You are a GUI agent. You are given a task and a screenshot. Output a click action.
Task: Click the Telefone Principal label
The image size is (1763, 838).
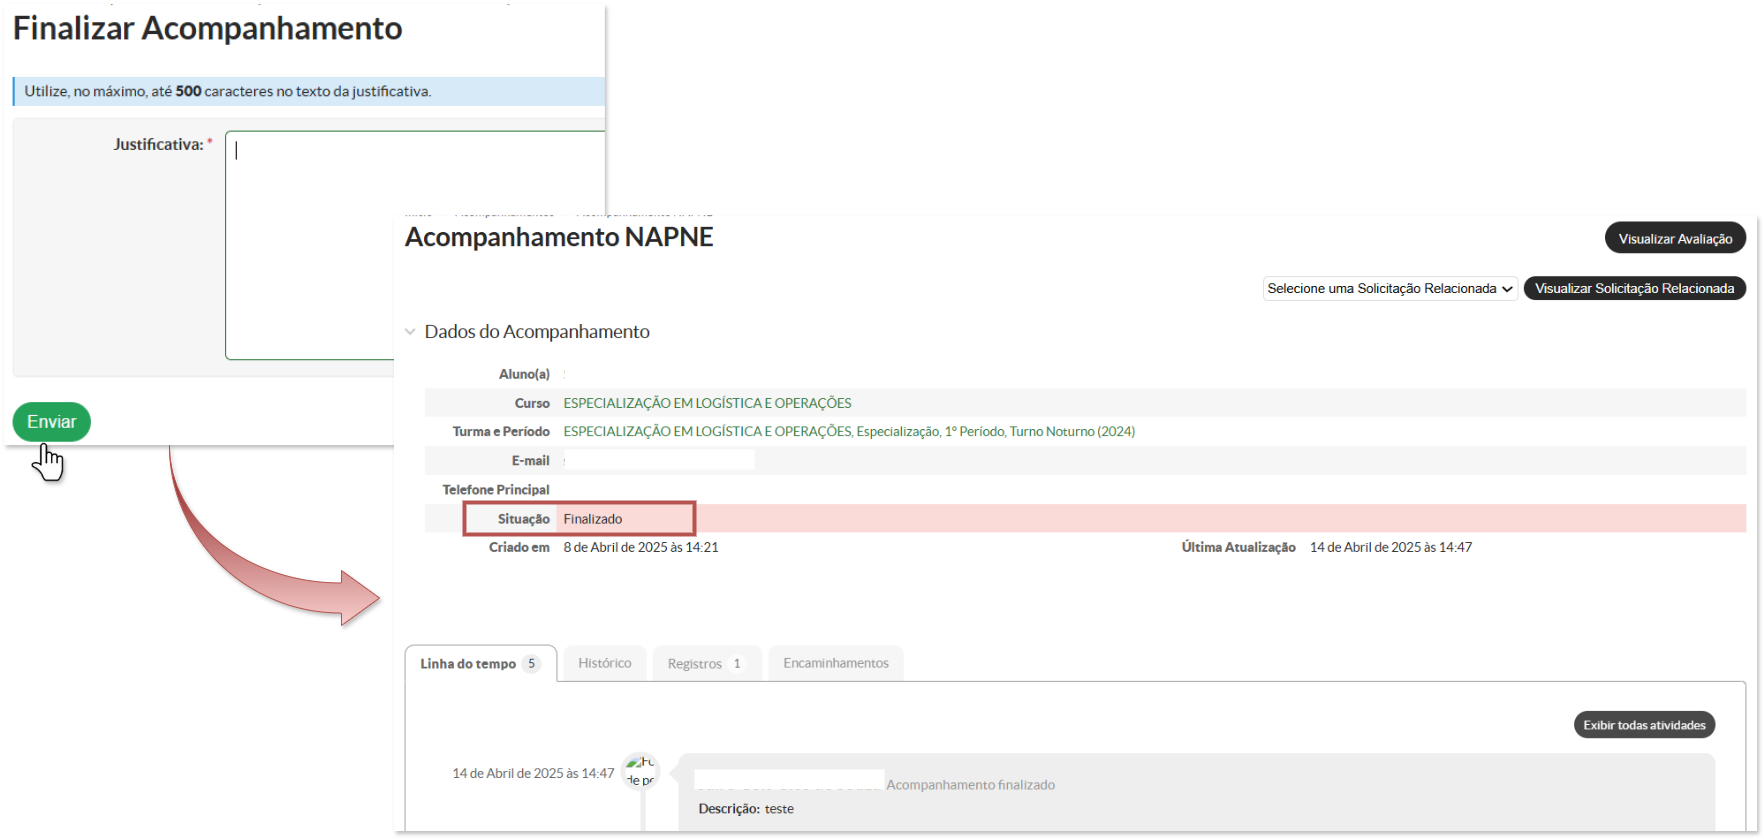coord(496,489)
